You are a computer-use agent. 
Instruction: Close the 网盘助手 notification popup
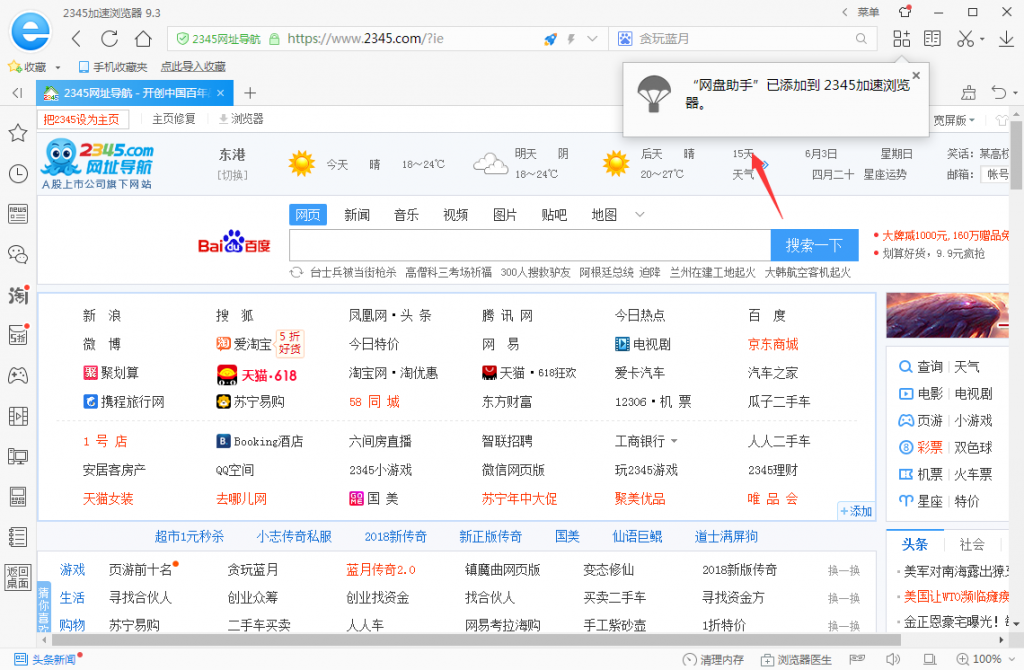point(916,76)
